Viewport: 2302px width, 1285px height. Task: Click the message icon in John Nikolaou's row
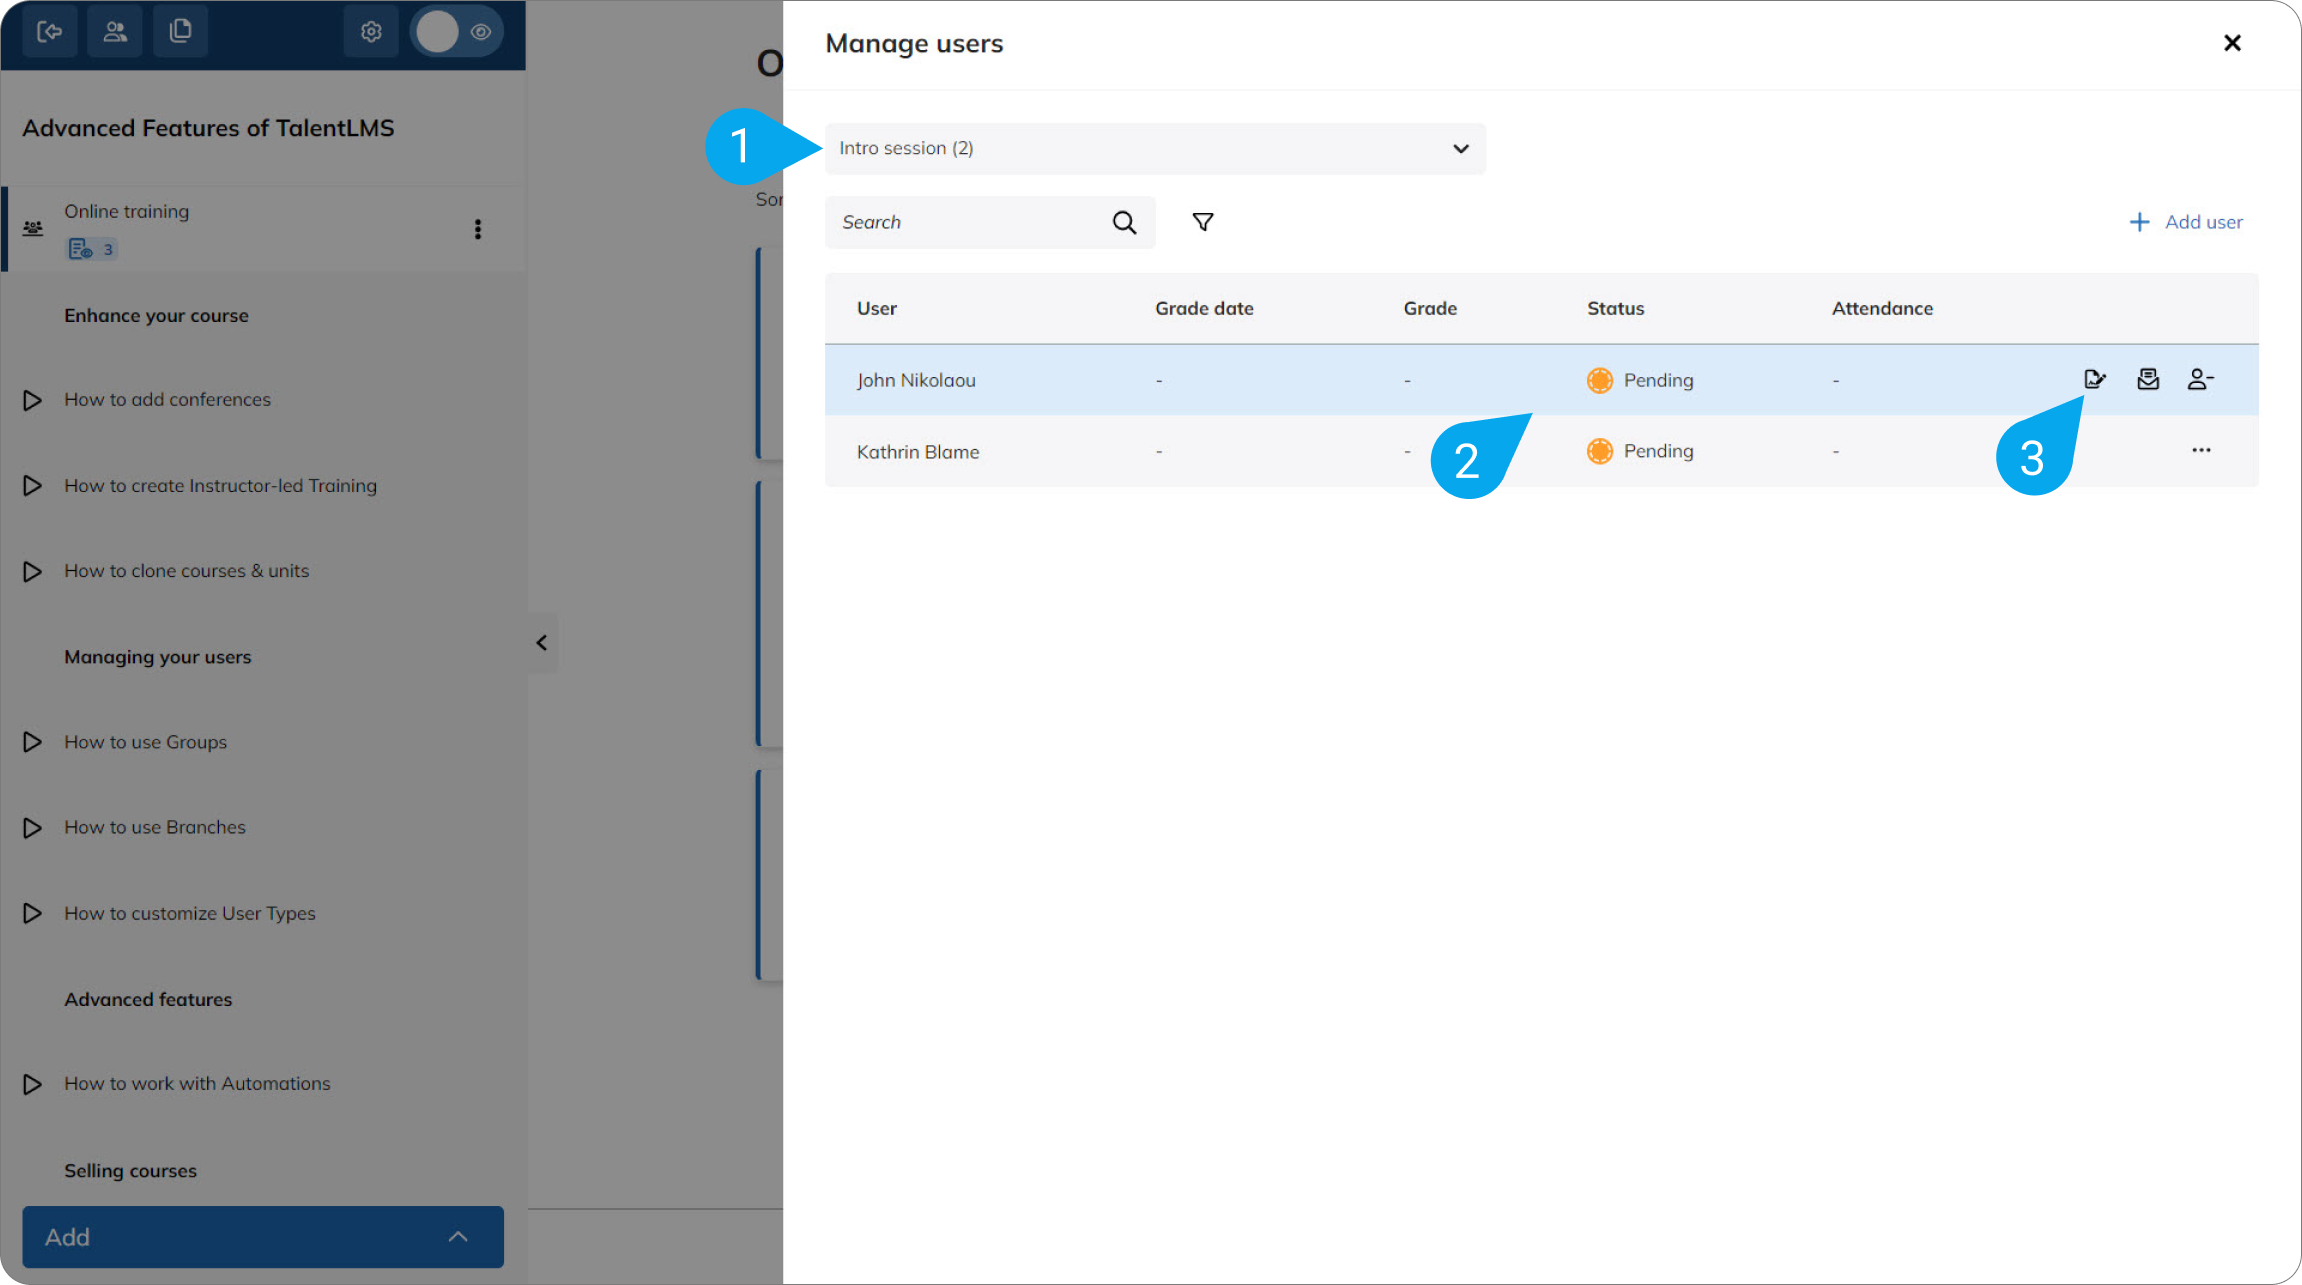(x=2147, y=379)
